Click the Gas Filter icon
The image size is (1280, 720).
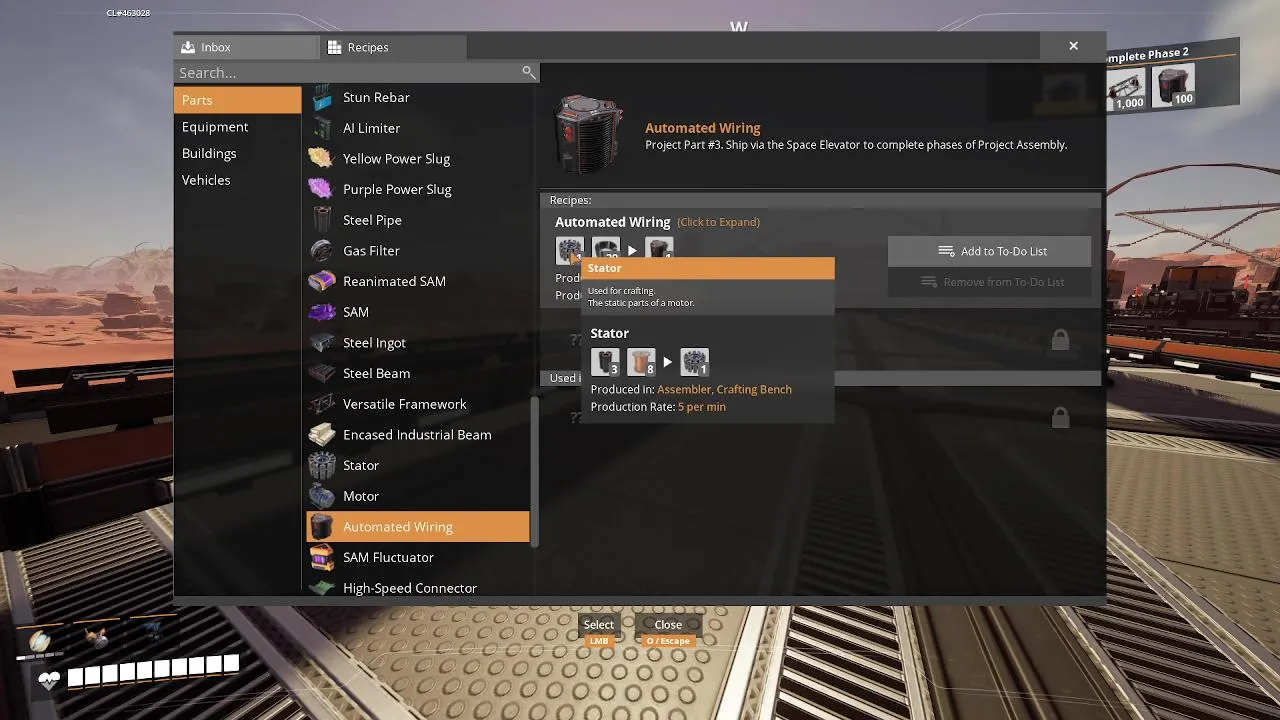tap(321, 251)
